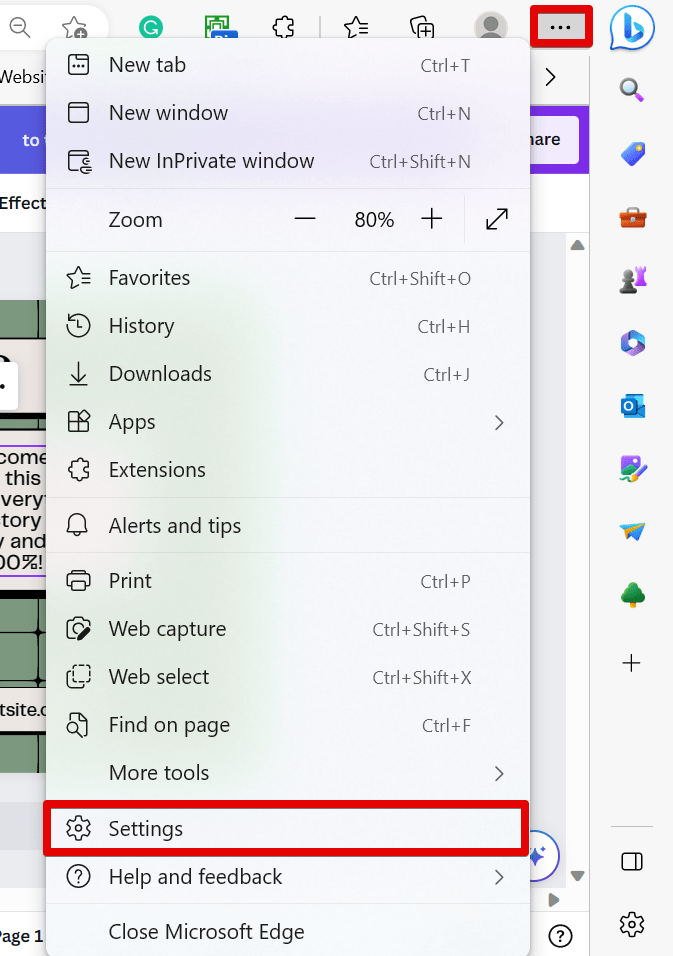This screenshot has width=673, height=956.
Task: Open the Shopping sidebar icon
Action: pyautogui.click(x=632, y=153)
